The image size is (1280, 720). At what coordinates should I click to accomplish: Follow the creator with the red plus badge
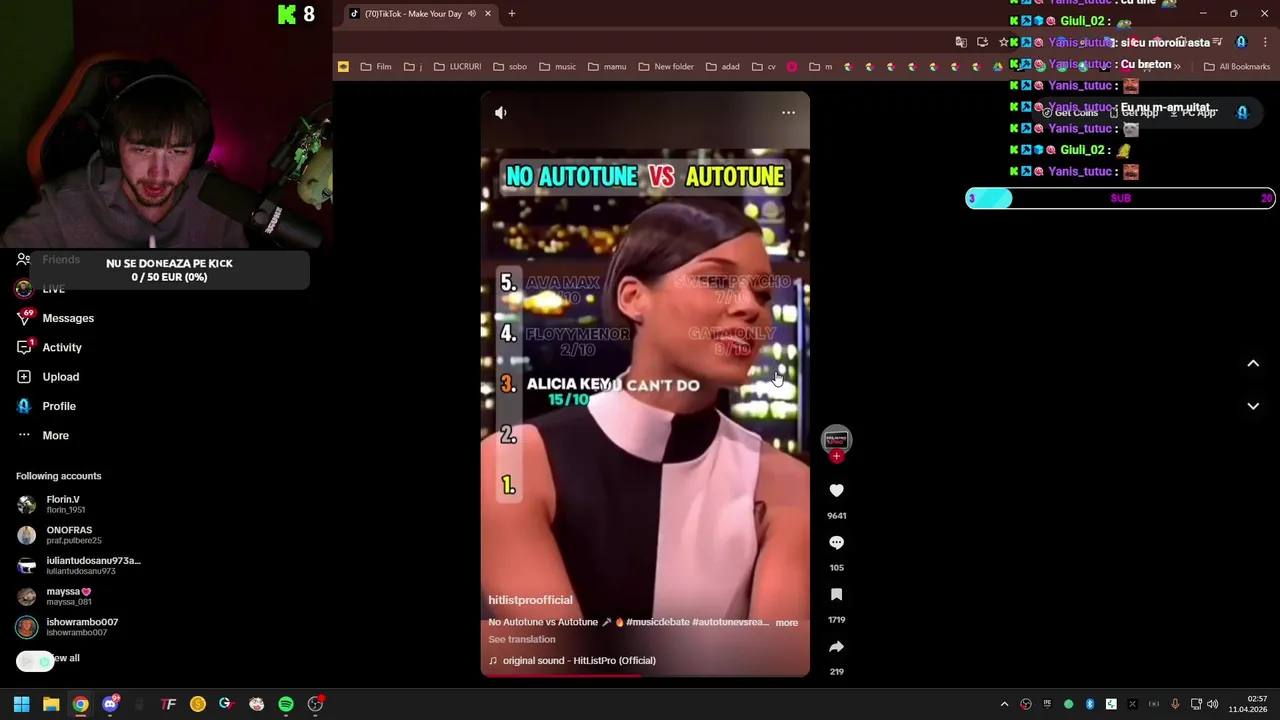click(836, 456)
